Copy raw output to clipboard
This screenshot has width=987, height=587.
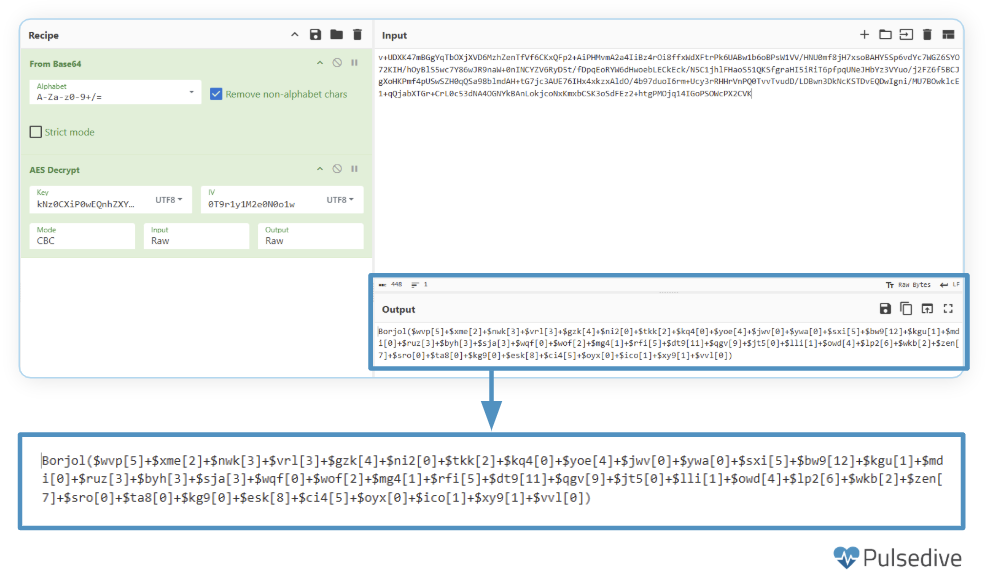click(906, 309)
